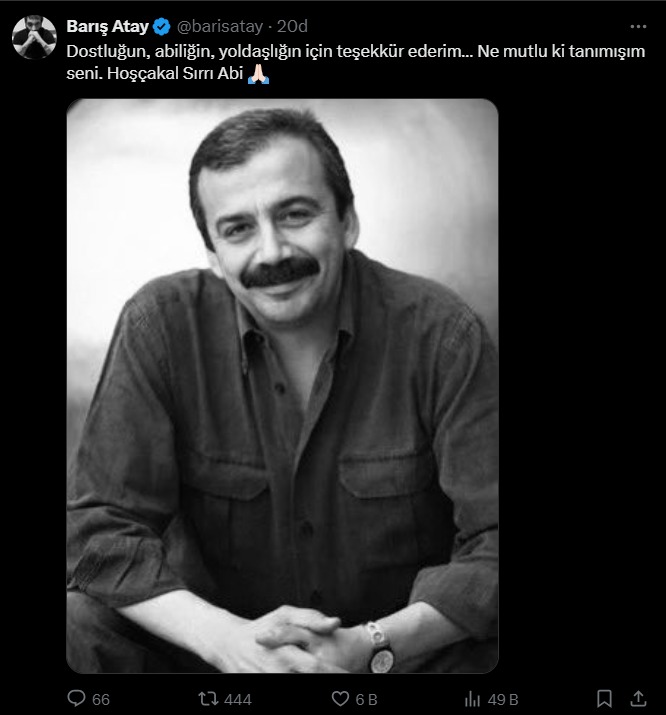Open the view analytics bar chart icon
This screenshot has width=666, height=715.
(x=472, y=699)
